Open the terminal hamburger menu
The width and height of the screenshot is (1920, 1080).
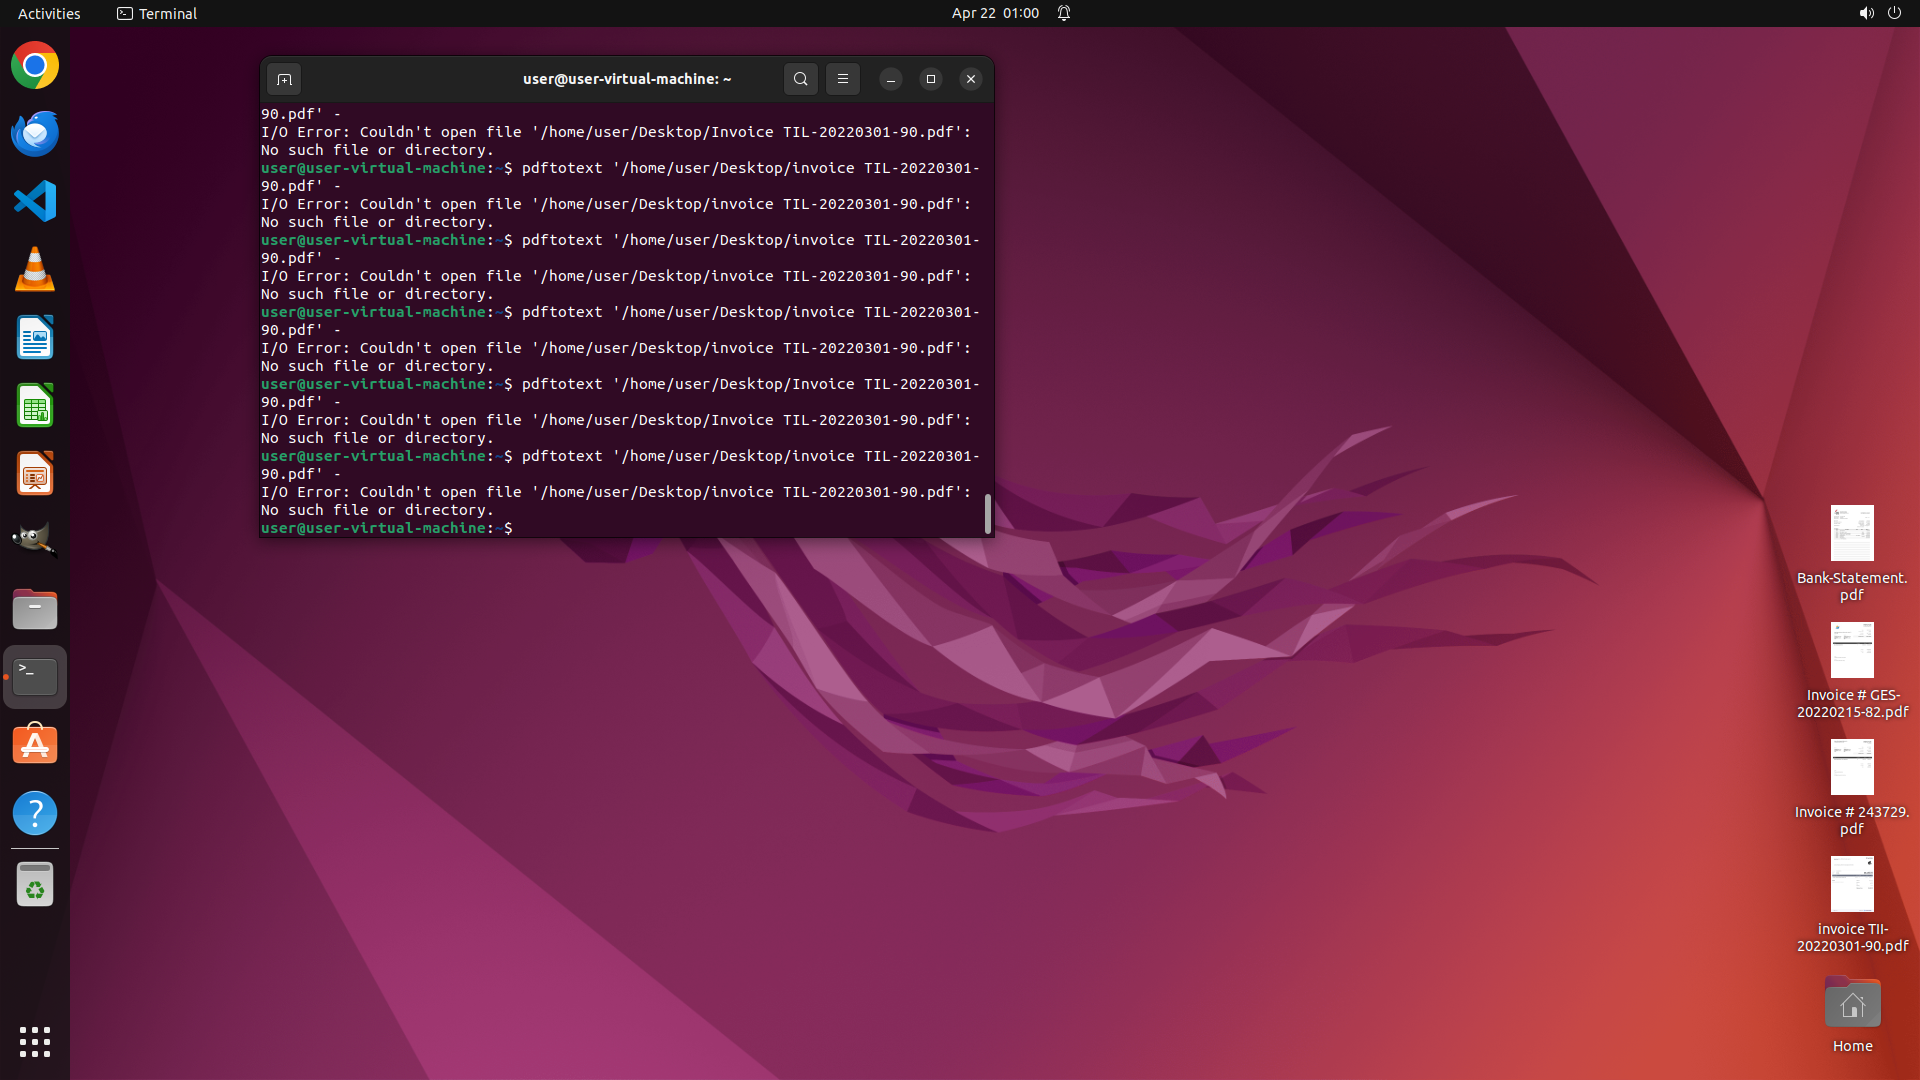tap(843, 79)
